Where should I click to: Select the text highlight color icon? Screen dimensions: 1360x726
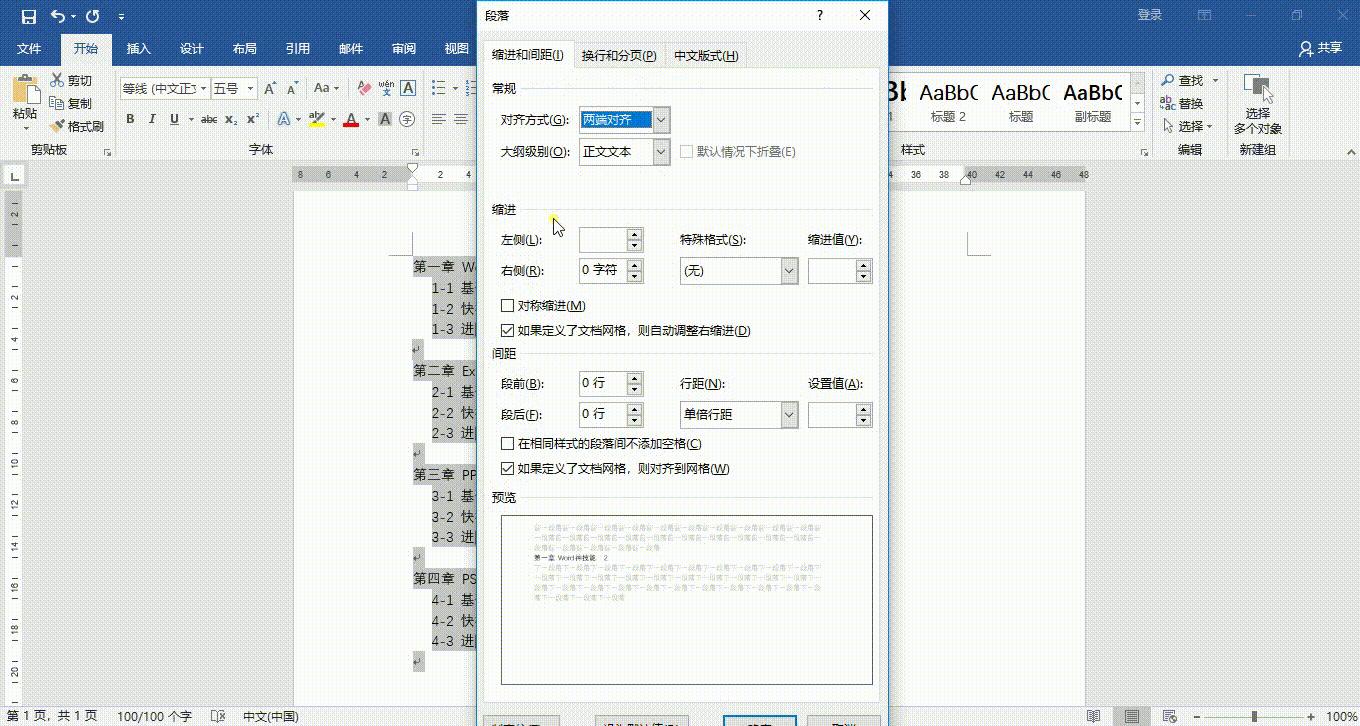(318, 119)
